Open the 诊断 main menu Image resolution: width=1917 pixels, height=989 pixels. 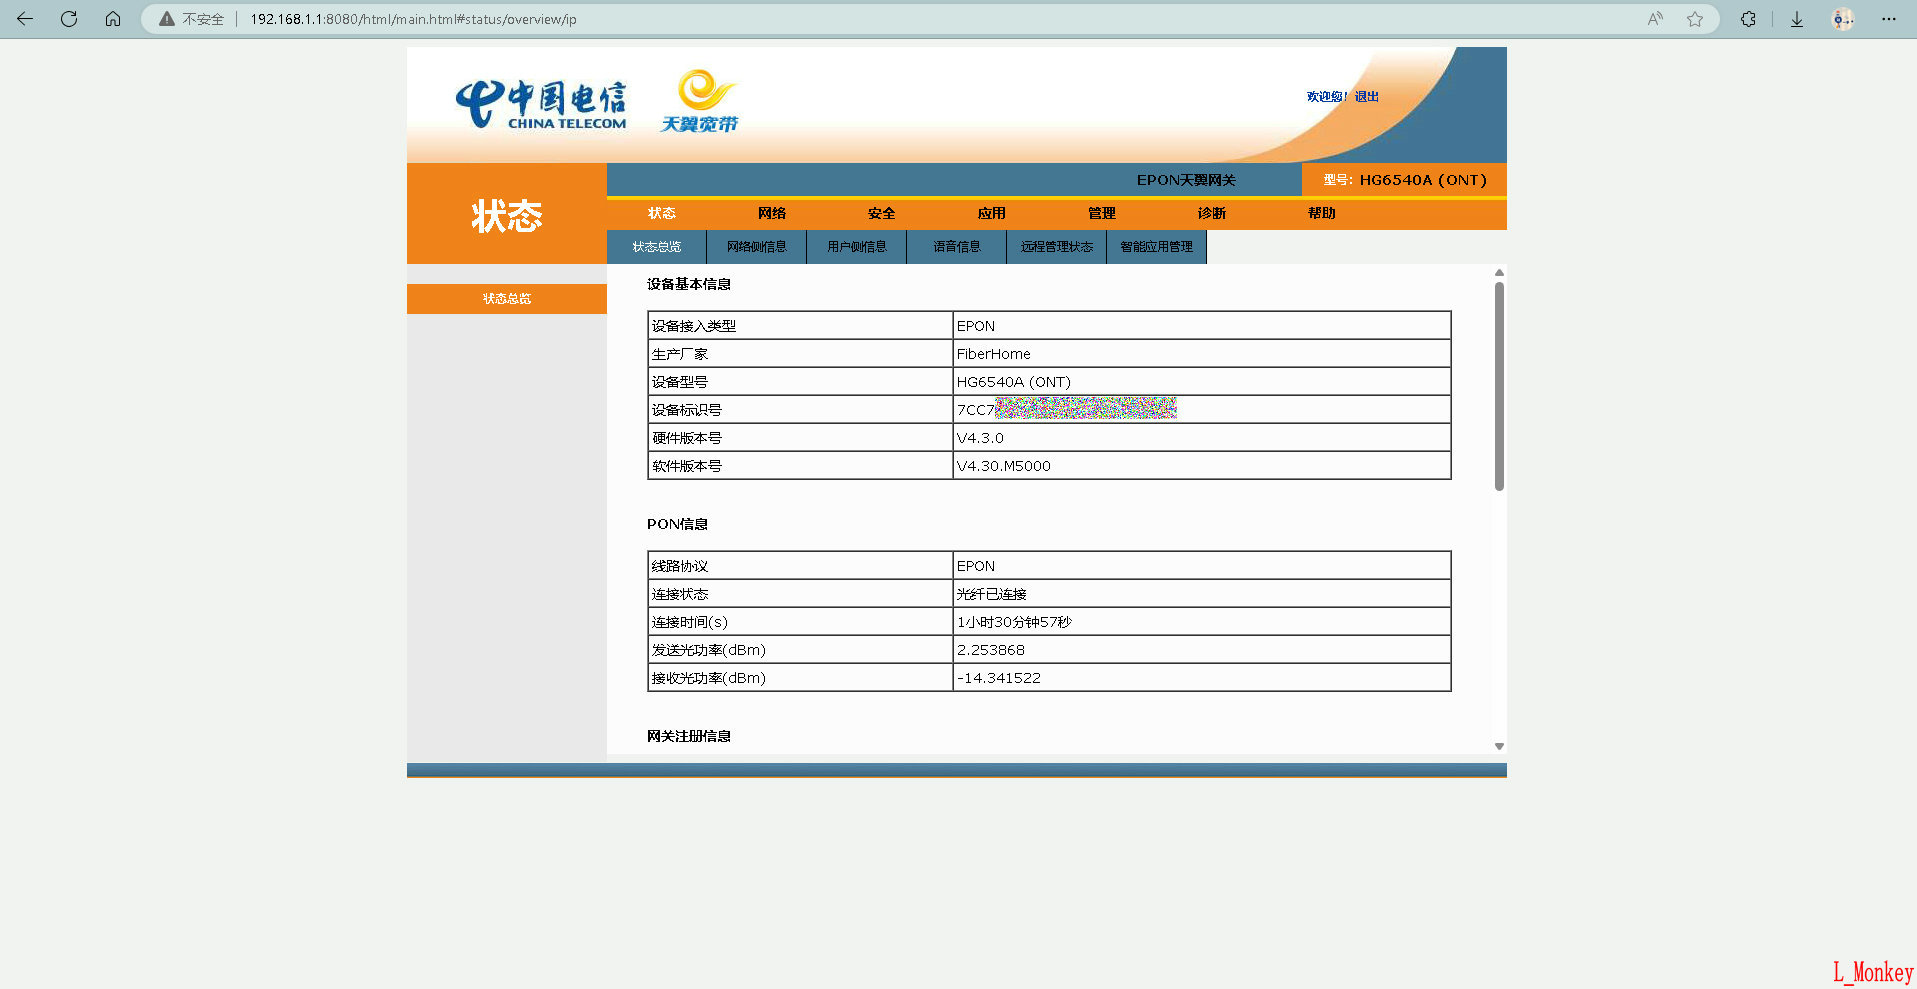[1211, 213]
